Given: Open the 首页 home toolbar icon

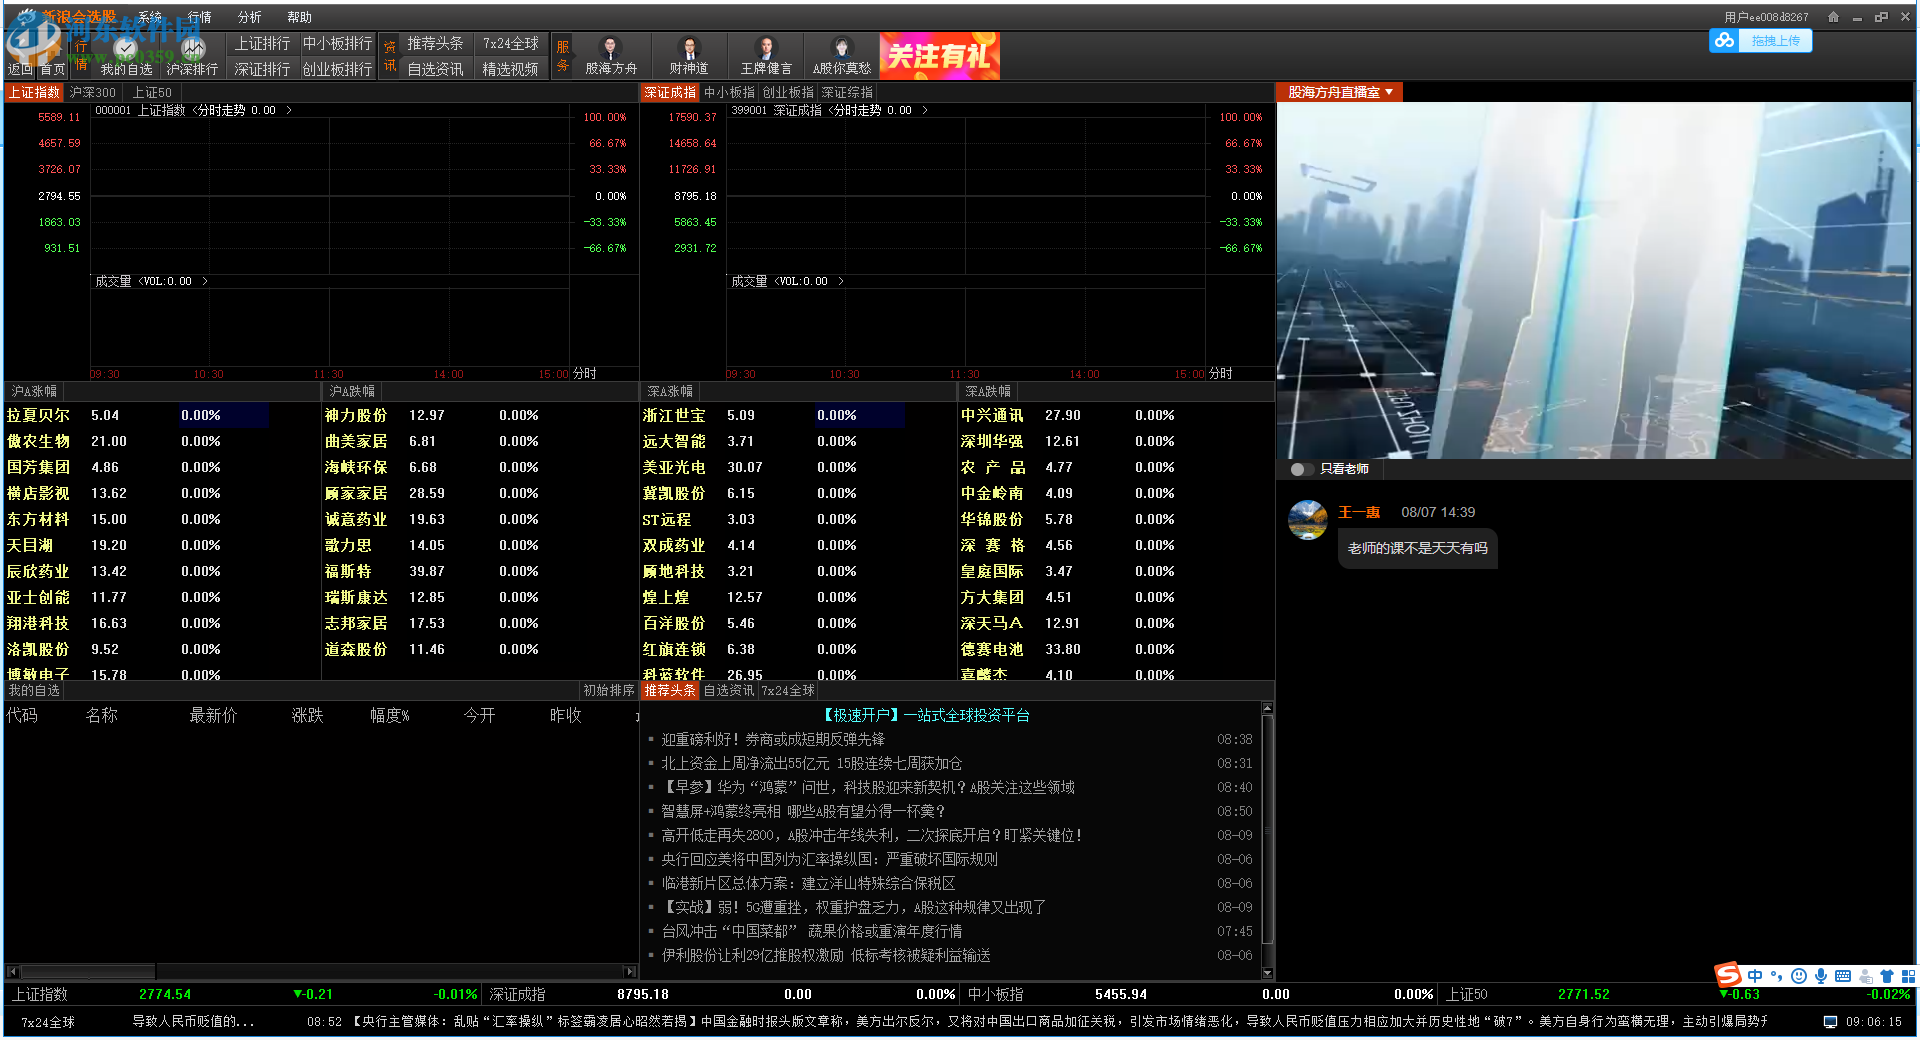Looking at the screenshot, I should point(52,55).
